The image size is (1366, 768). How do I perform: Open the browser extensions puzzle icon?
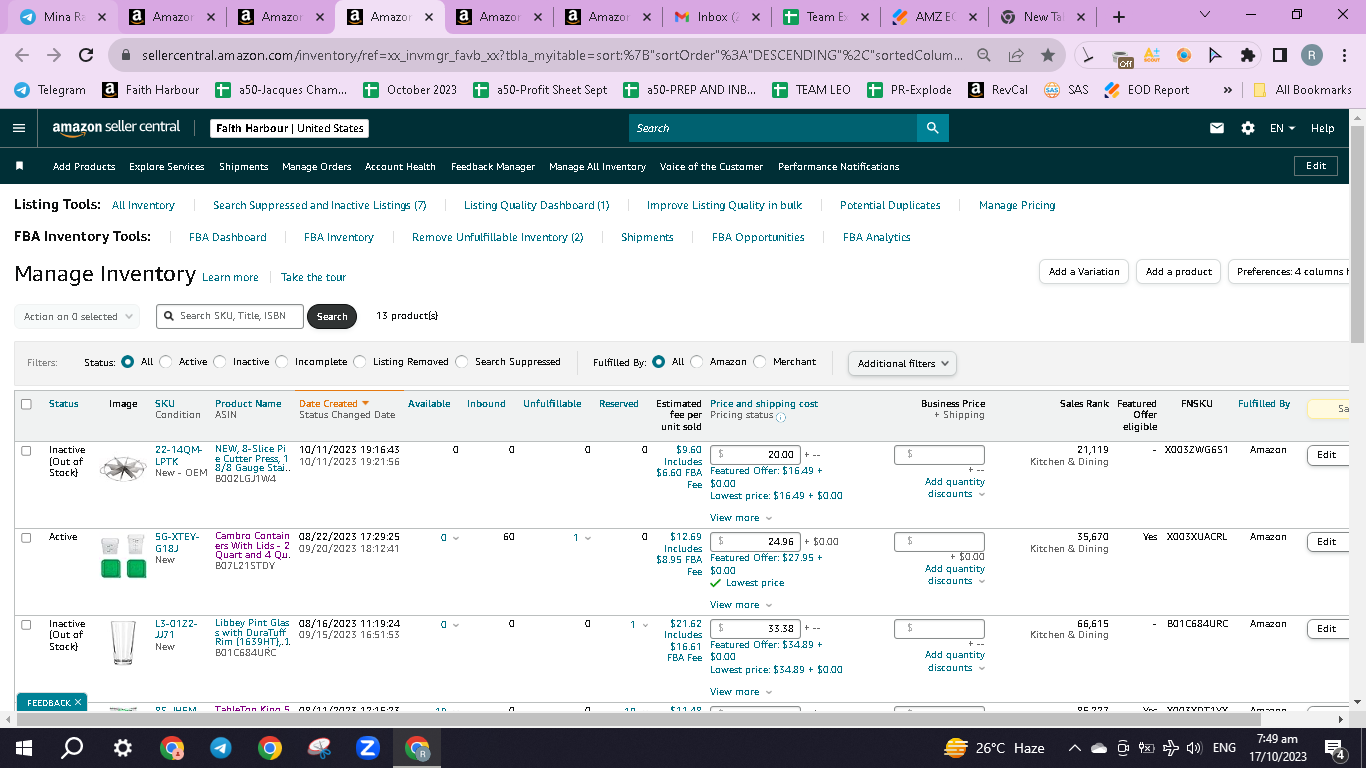[x=1248, y=55]
